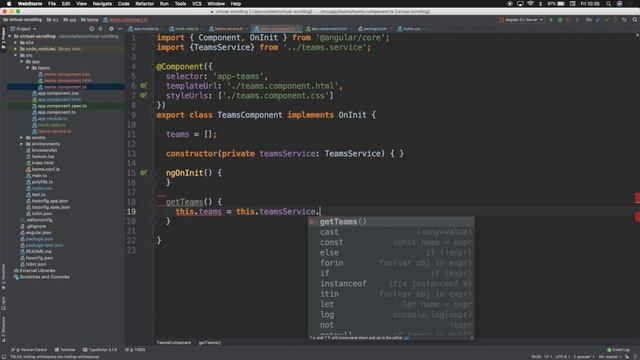The image size is (640, 360).
Task: Open the Project panel gear settings
Action: click(111, 29)
